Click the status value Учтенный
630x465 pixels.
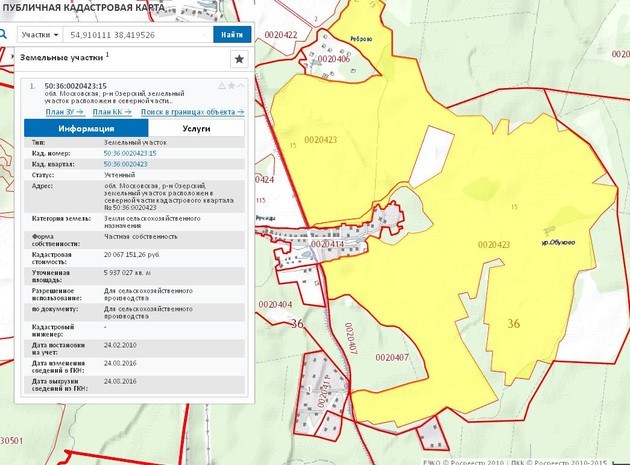click(x=119, y=175)
